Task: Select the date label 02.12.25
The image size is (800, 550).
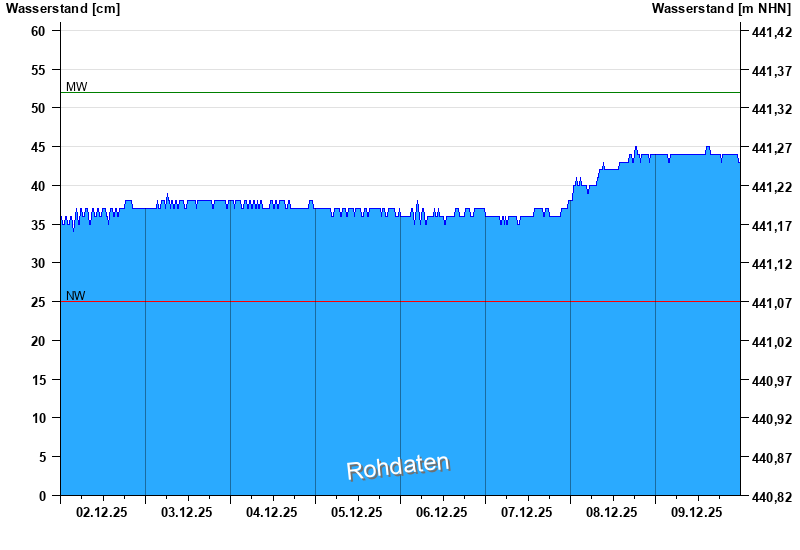Action: (102, 512)
